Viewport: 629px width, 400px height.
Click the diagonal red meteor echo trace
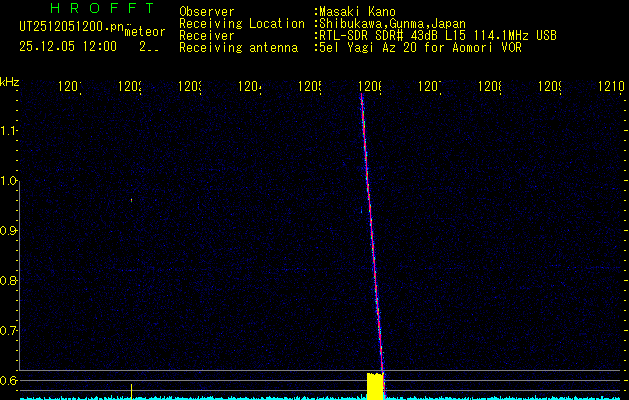372,230
